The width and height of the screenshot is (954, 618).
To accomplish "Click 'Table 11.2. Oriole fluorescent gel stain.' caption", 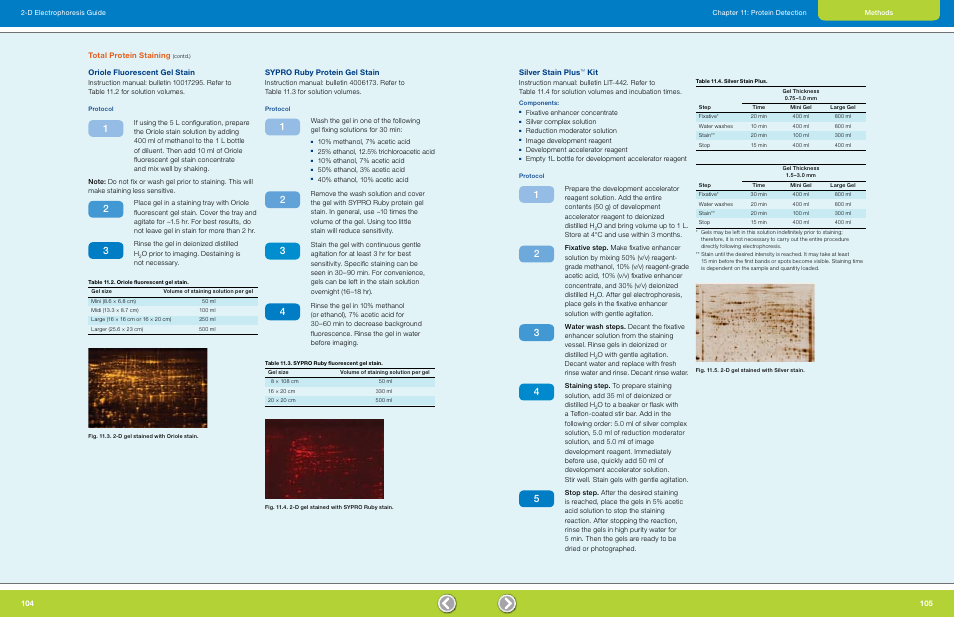I will pyautogui.click(x=138, y=282).
